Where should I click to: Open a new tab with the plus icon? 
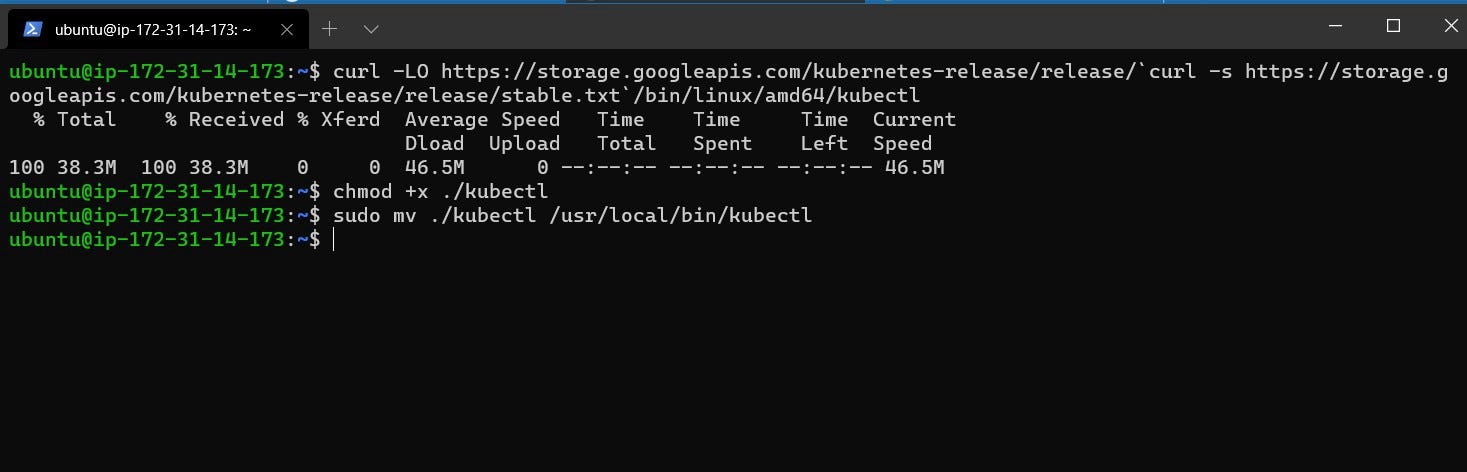coord(330,29)
